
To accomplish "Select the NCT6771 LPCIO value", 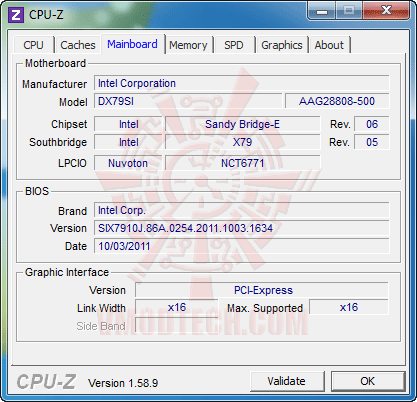I will tap(243, 163).
